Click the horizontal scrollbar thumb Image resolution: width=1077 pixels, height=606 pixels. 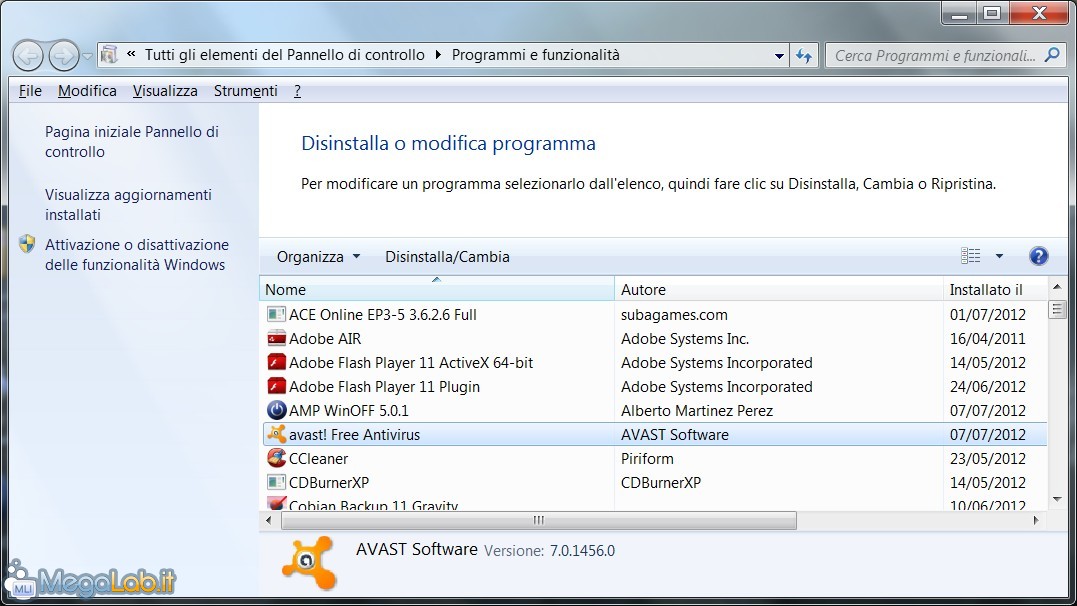538,521
